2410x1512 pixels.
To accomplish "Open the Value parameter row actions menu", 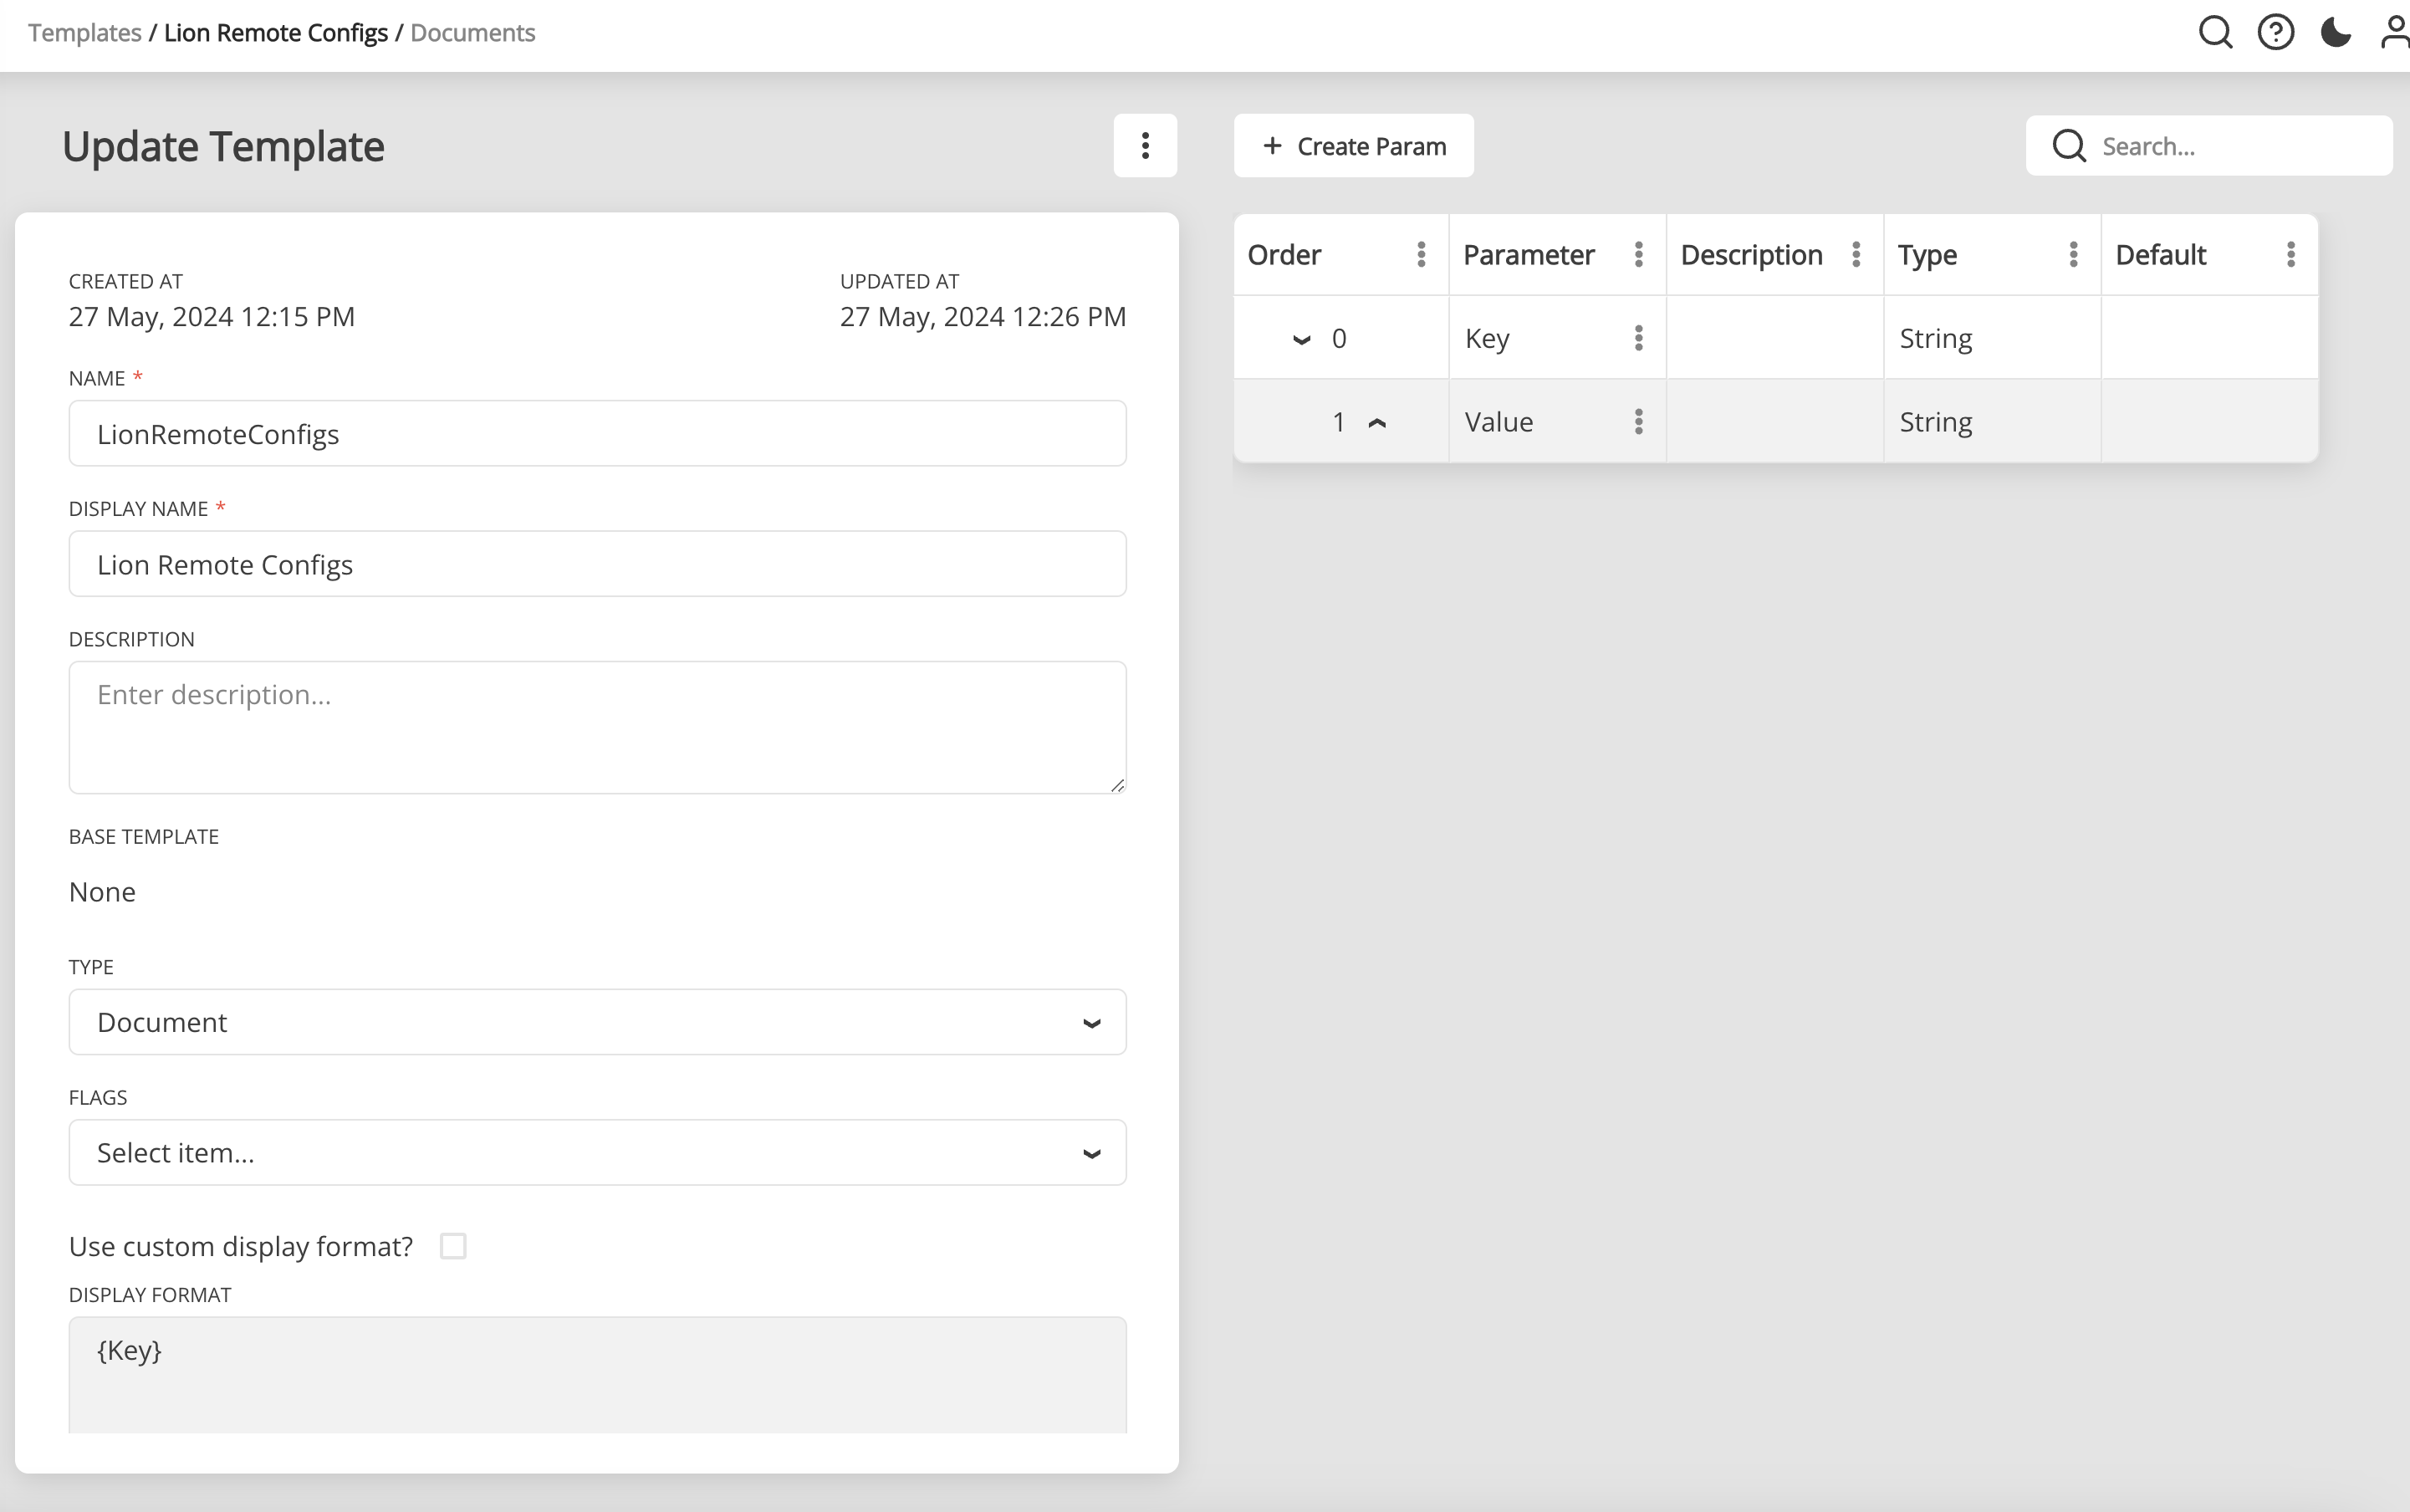I will (1638, 422).
